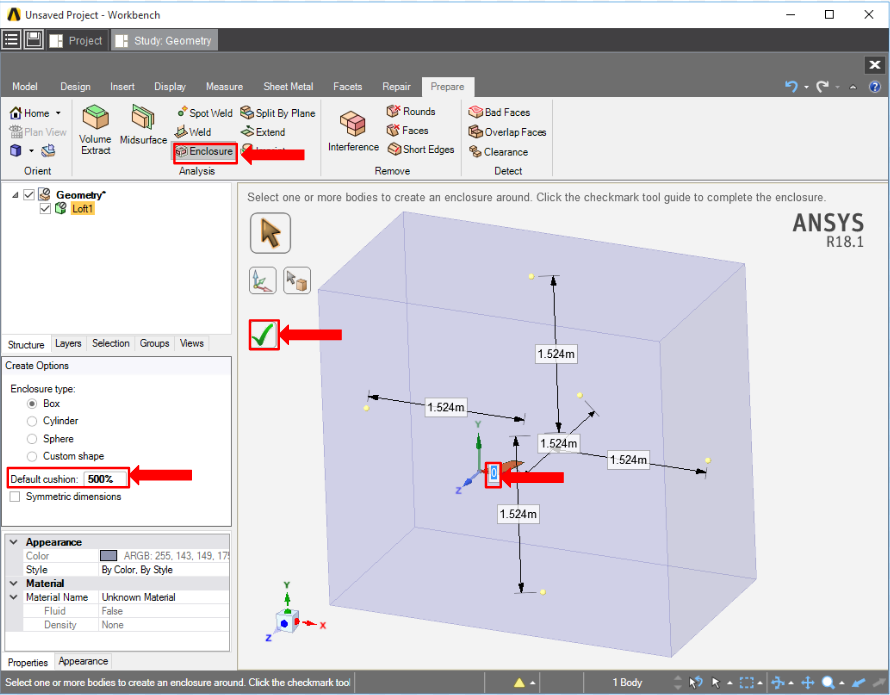890x695 pixels.
Task: Click the snap view icon beside the view cube
Action: point(49,150)
